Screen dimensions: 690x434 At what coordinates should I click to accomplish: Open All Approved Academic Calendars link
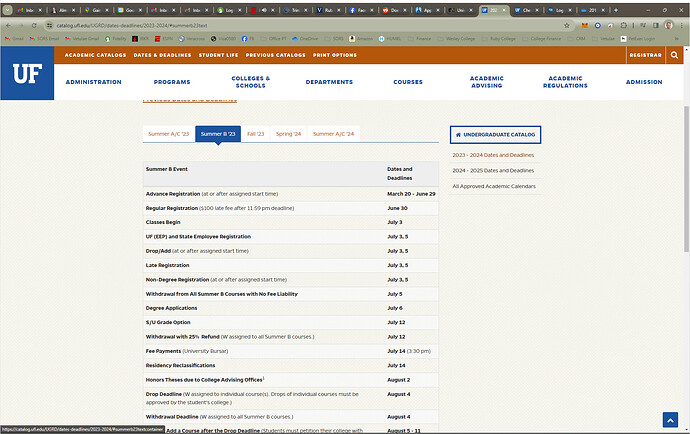pyautogui.click(x=494, y=186)
